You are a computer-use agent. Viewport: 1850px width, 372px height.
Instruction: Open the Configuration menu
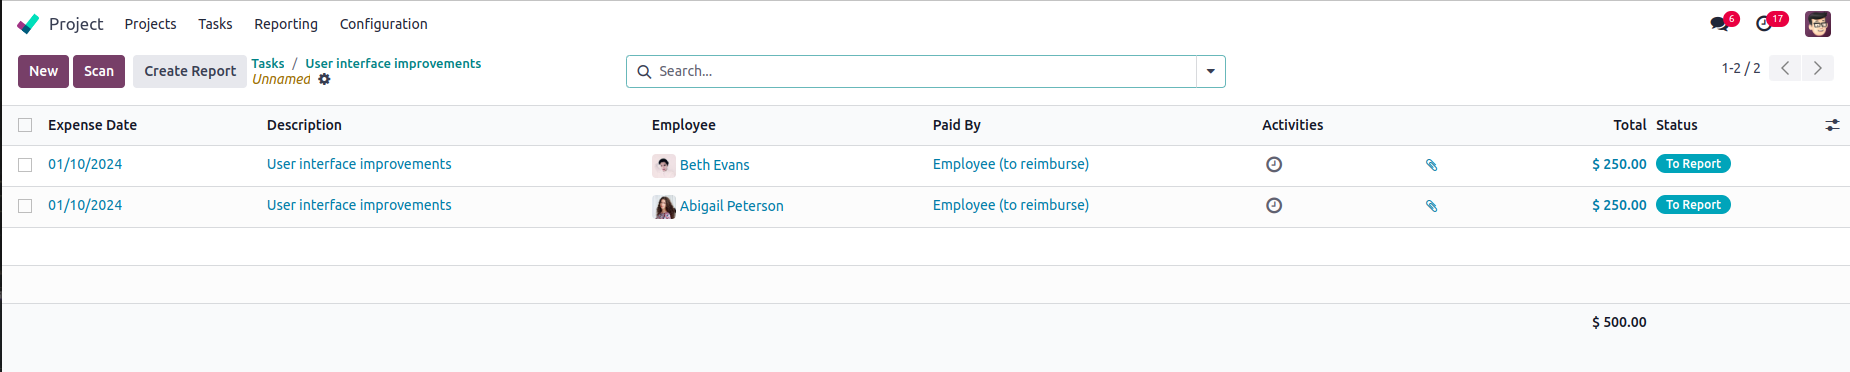pyautogui.click(x=383, y=24)
